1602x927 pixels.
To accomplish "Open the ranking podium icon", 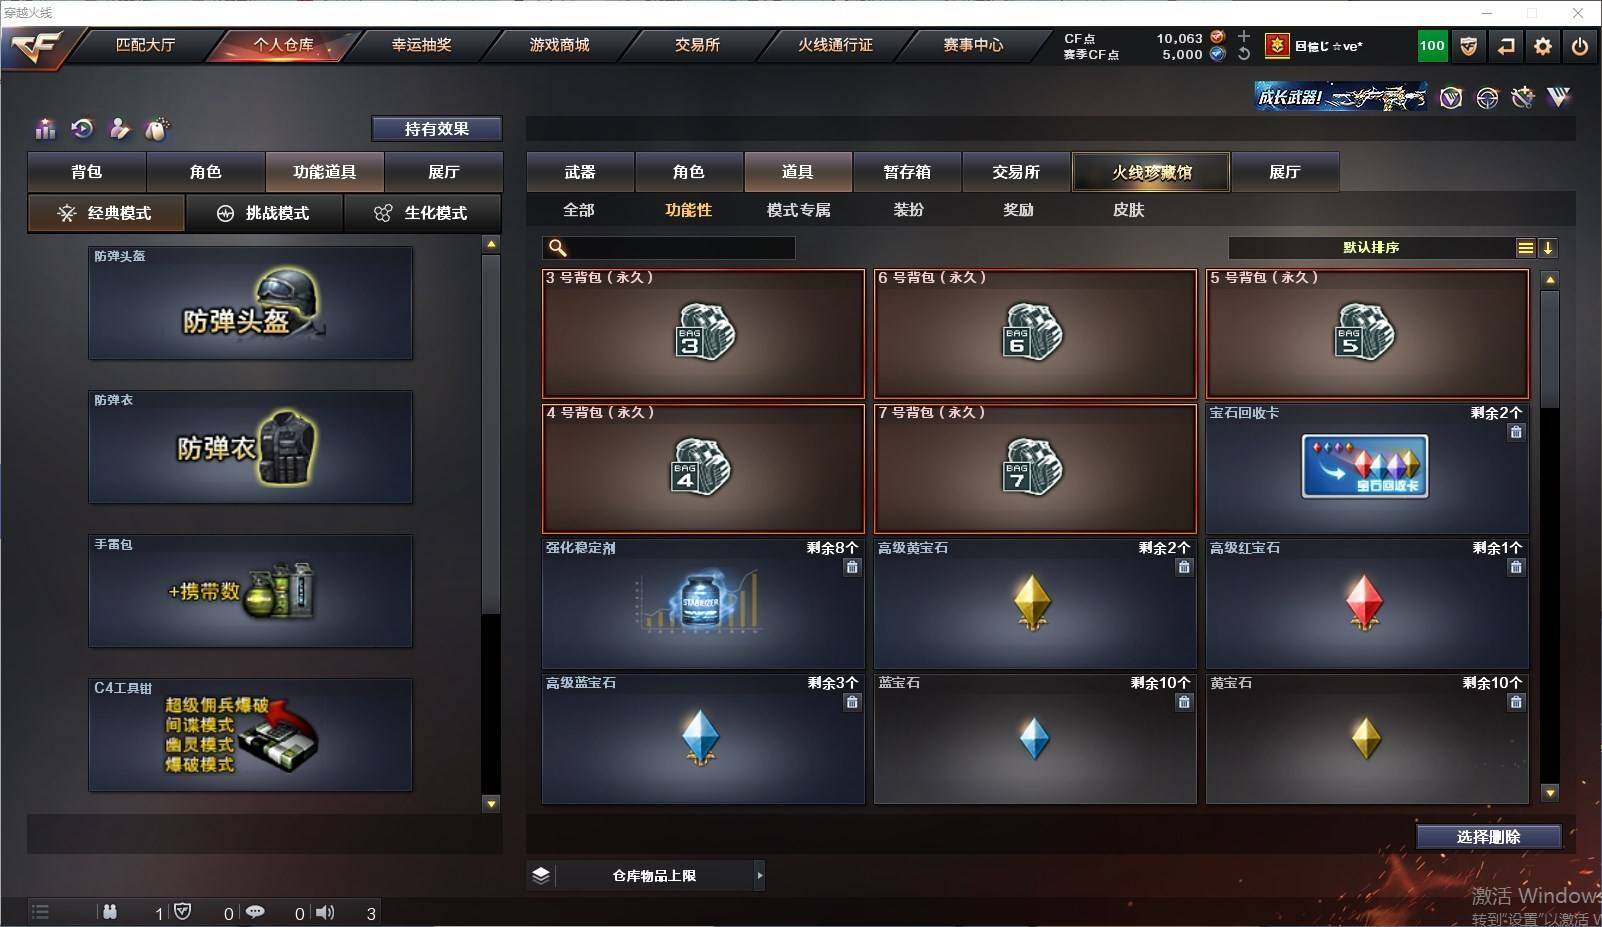I will (x=45, y=129).
